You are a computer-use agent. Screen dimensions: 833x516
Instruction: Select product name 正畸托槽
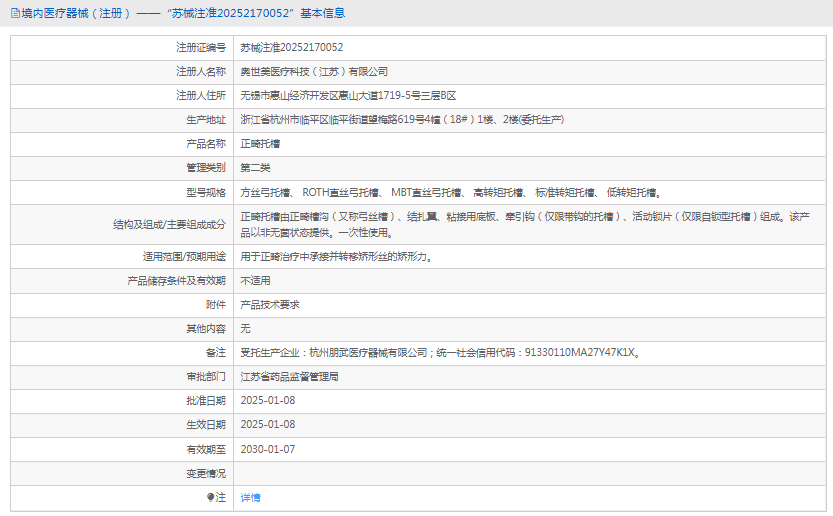(260, 143)
